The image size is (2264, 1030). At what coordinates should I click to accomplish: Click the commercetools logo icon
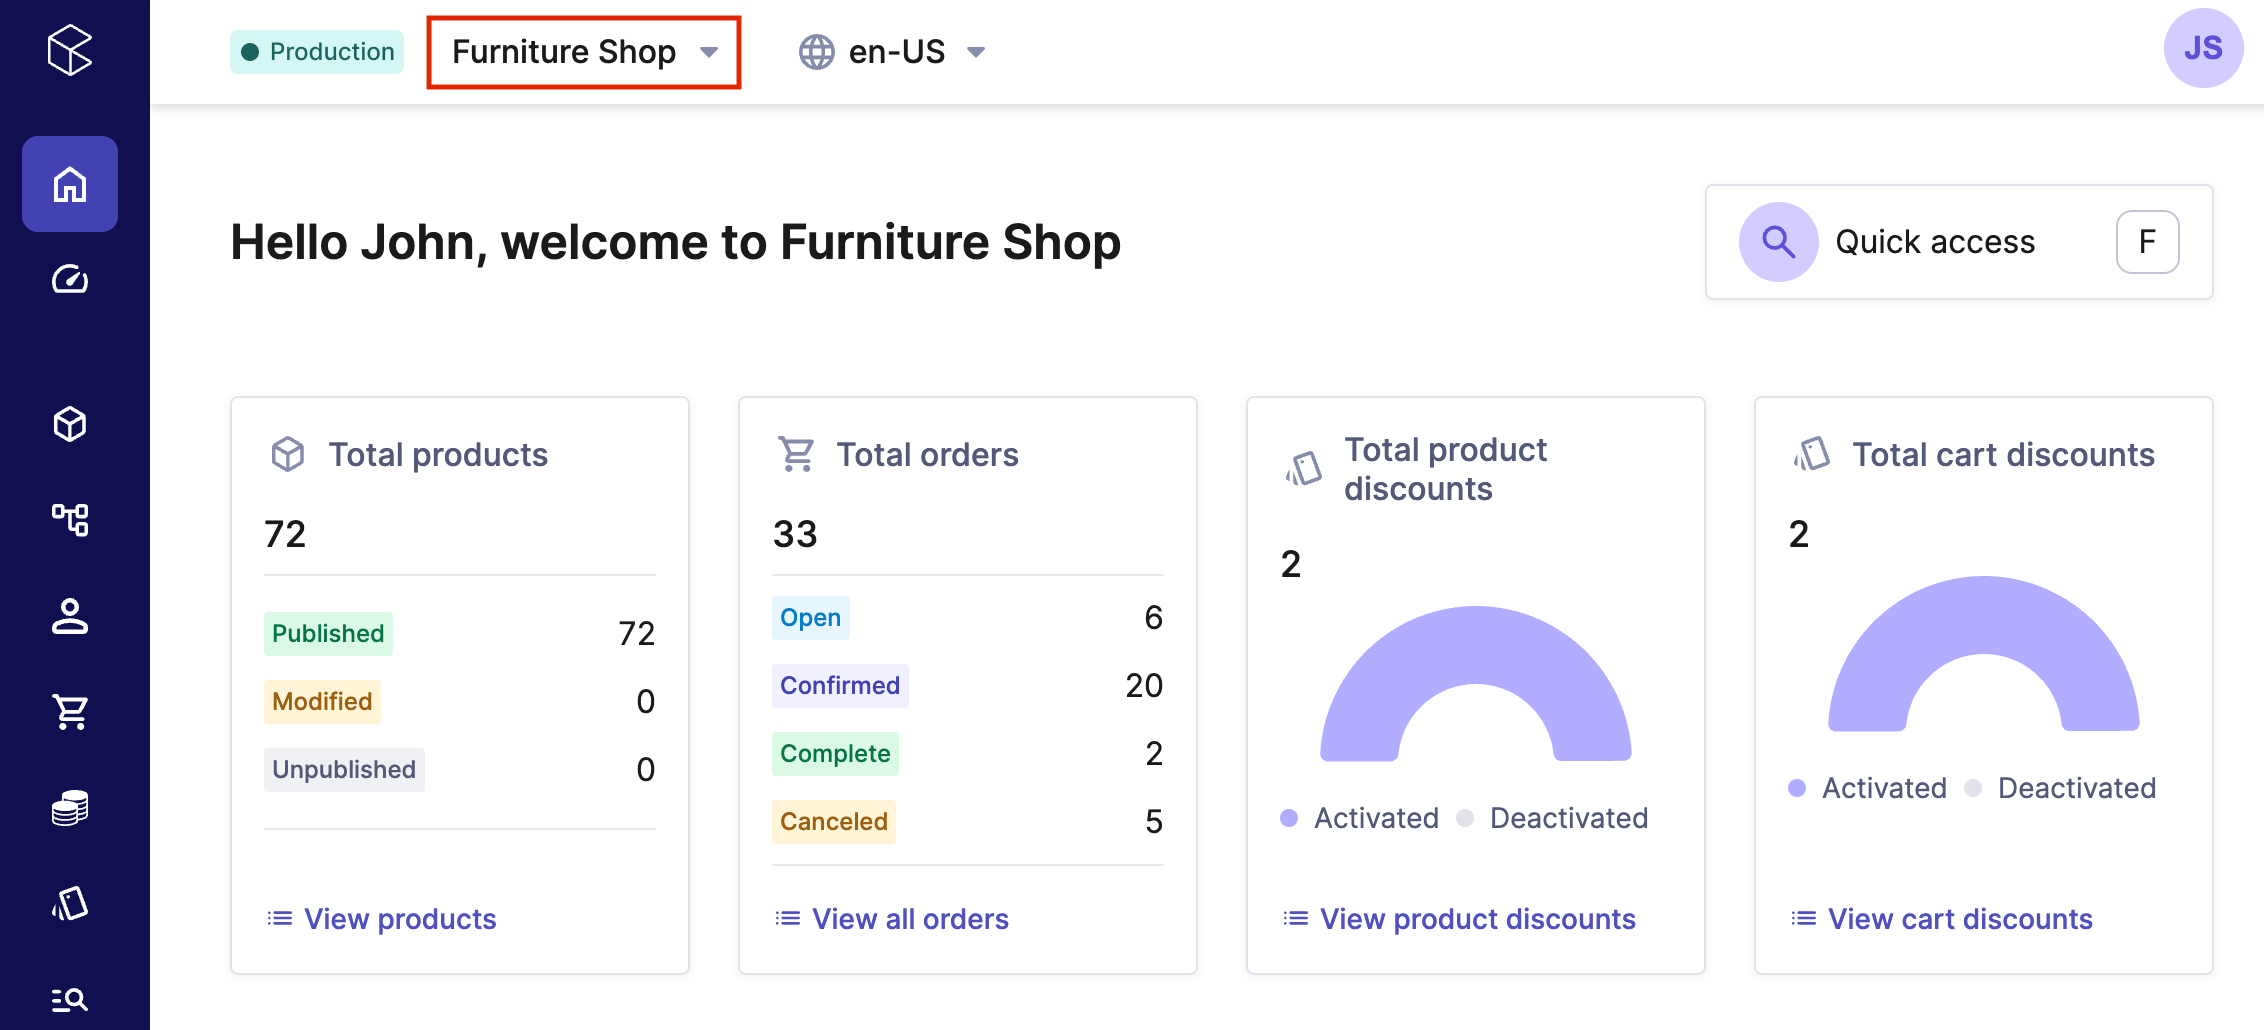click(x=70, y=50)
